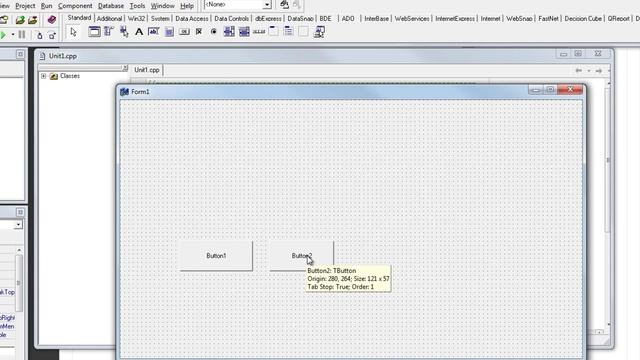This screenshot has width=640, height=360.
Task: Close the lower left docked panel
Action: (20, 212)
